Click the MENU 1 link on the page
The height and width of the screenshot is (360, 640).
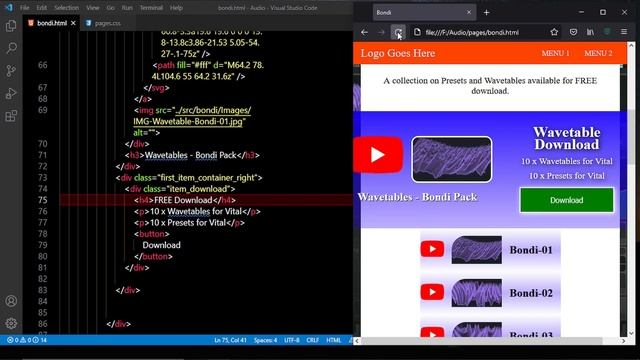click(x=556, y=53)
